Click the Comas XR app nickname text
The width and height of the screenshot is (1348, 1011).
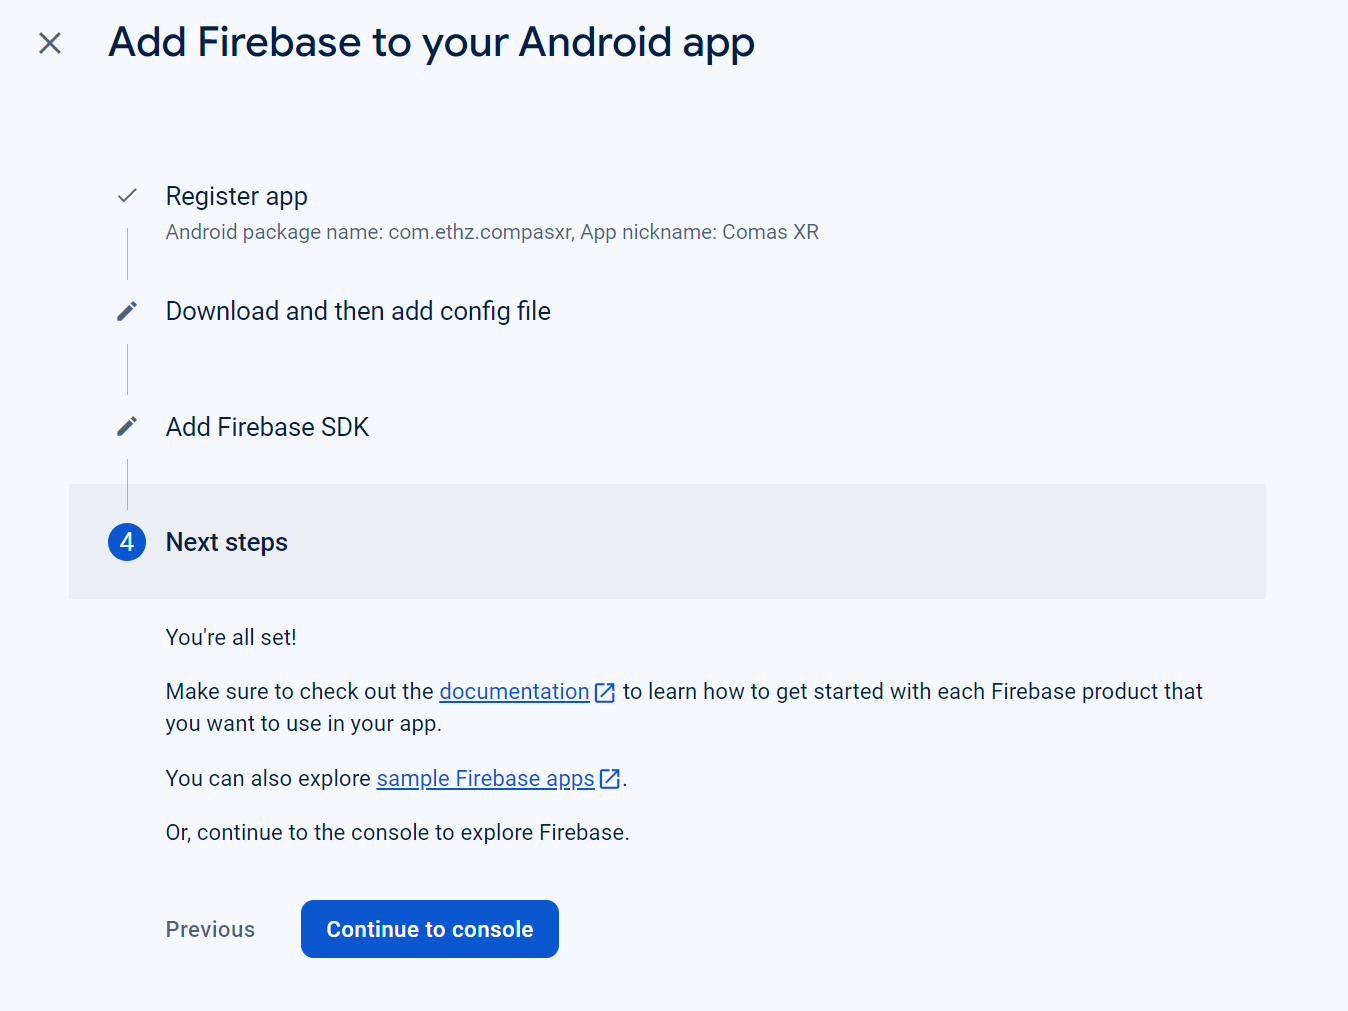click(770, 231)
